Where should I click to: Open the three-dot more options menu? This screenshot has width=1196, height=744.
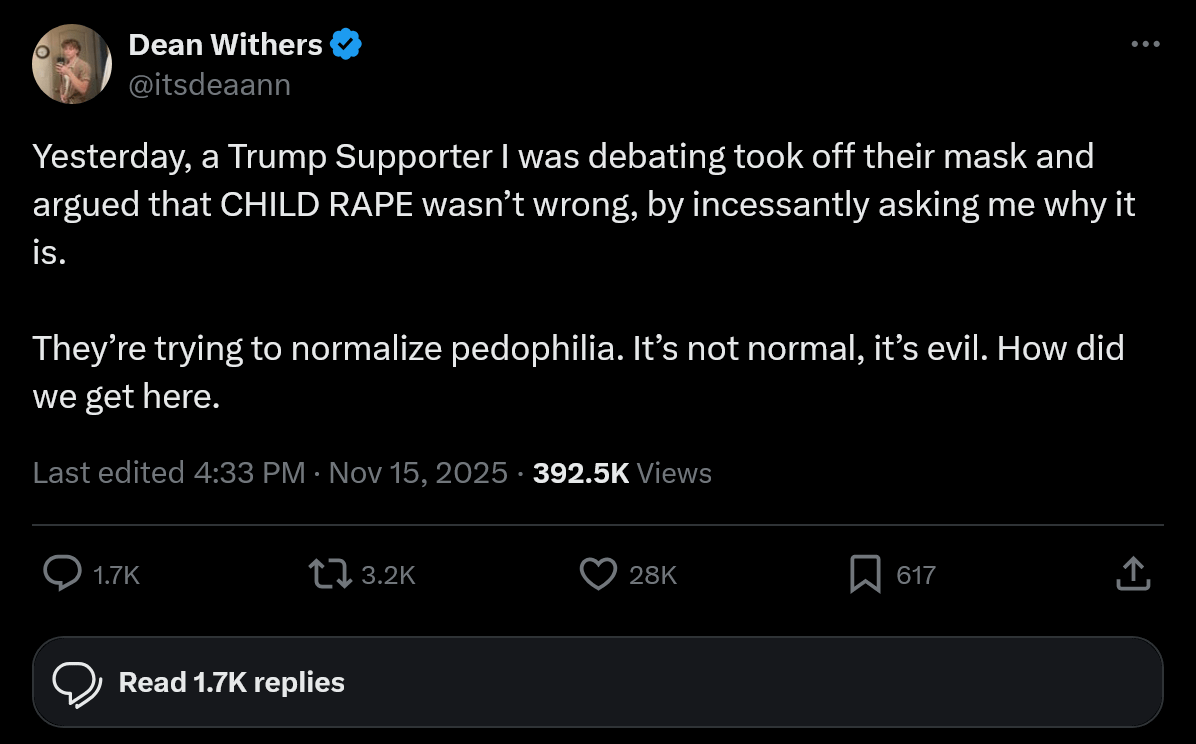(x=1144, y=44)
